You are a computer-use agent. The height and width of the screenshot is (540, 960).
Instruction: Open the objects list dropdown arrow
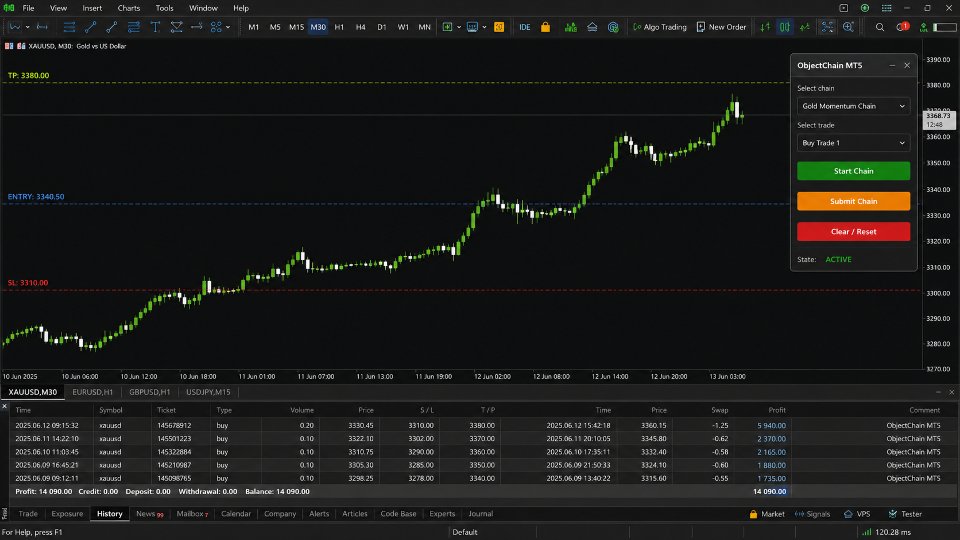(x=228, y=27)
